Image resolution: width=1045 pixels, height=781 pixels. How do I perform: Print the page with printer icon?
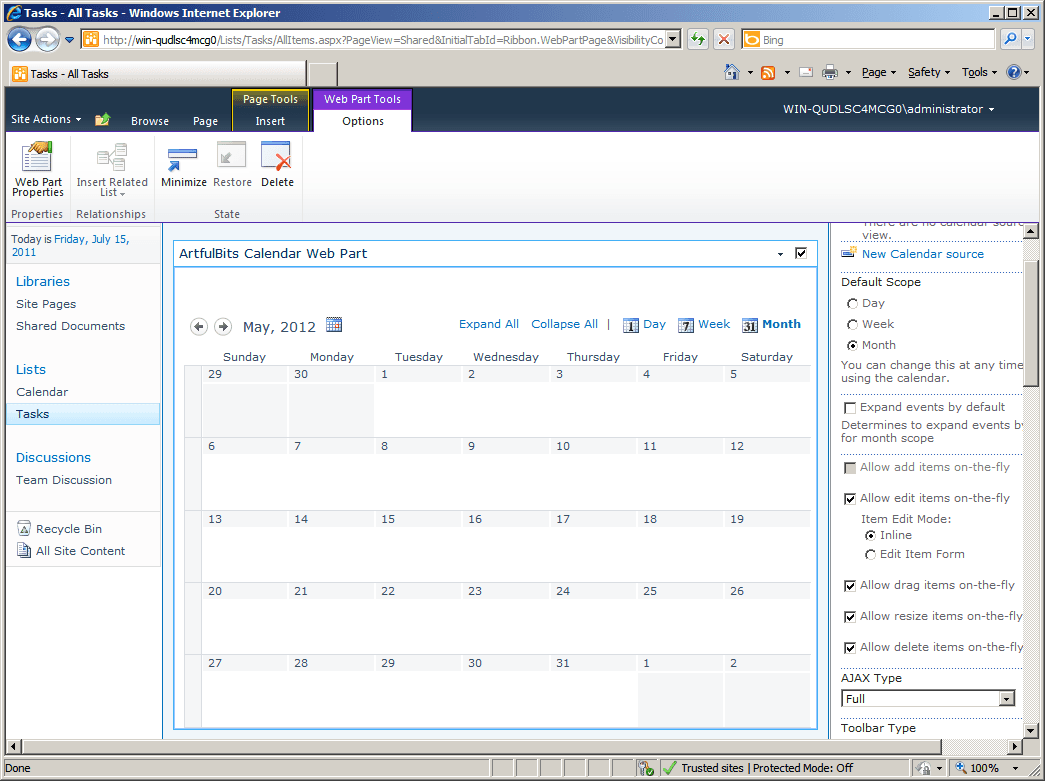click(830, 72)
